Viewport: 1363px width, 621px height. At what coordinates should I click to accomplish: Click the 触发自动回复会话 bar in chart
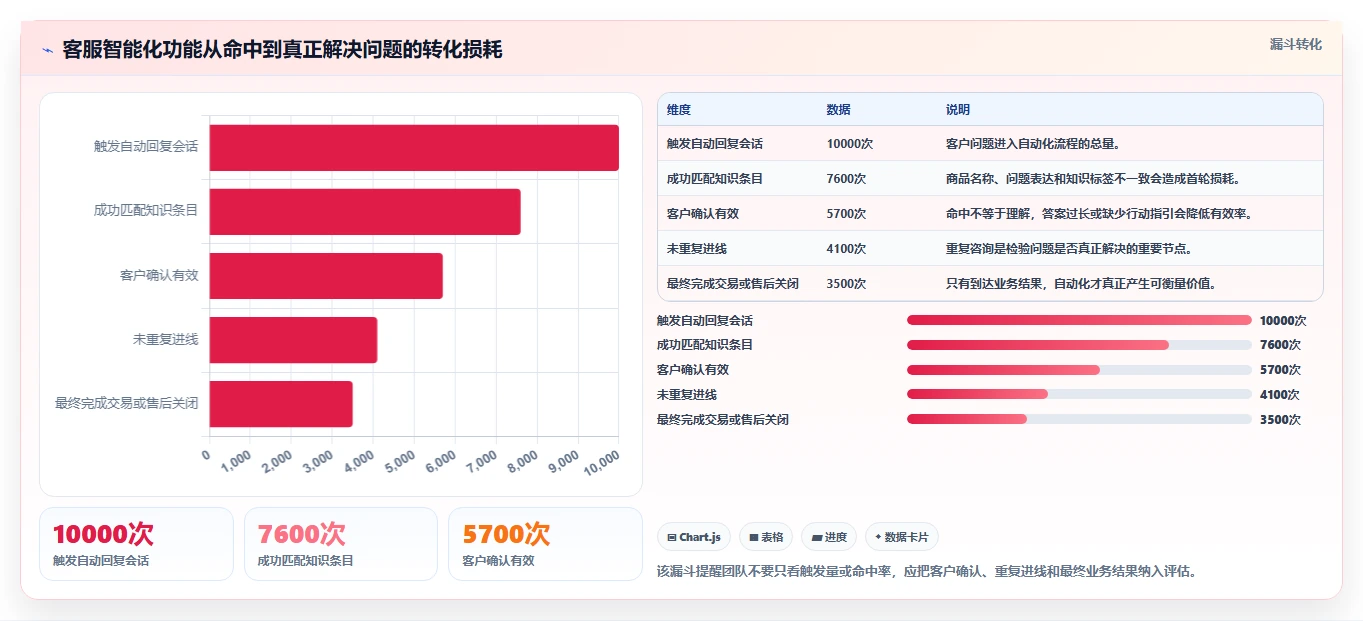click(x=414, y=148)
